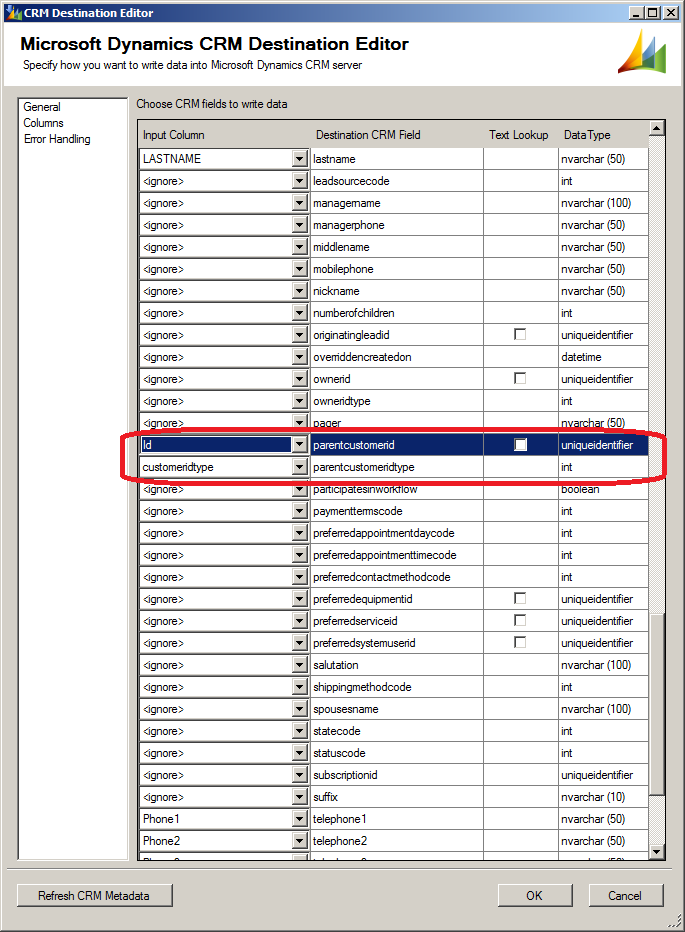Click the preferredcontactmethodcode field cell
Image resolution: width=685 pixels, height=932 pixels.
[x=397, y=577]
